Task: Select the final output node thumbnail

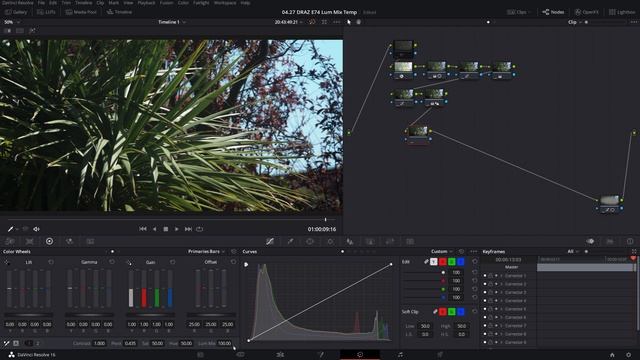Action: [609, 200]
